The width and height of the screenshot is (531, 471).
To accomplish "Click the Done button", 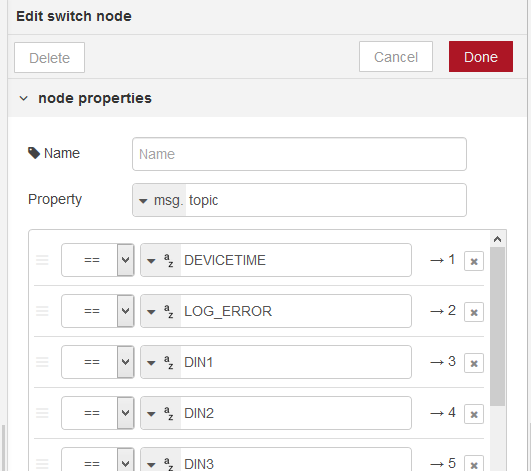I will click(x=481, y=57).
